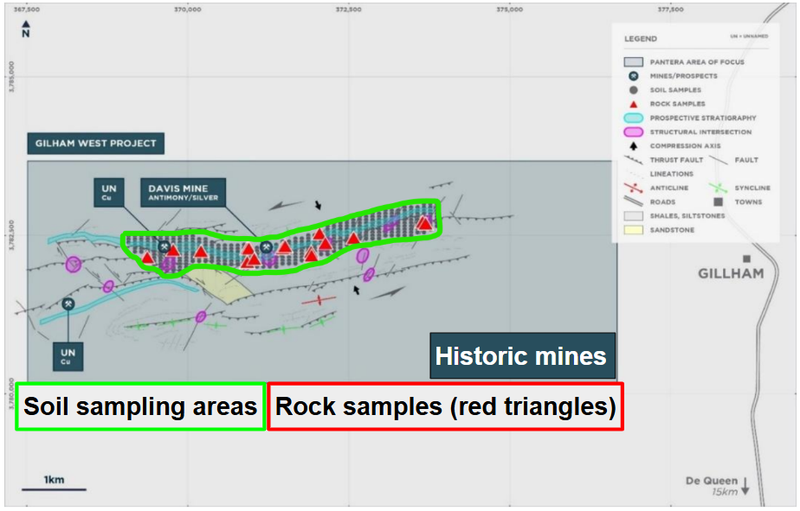Image resolution: width=800 pixels, height=511 pixels.
Task: Click the green Syncline symbol in the legend
Action: pos(716,188)
